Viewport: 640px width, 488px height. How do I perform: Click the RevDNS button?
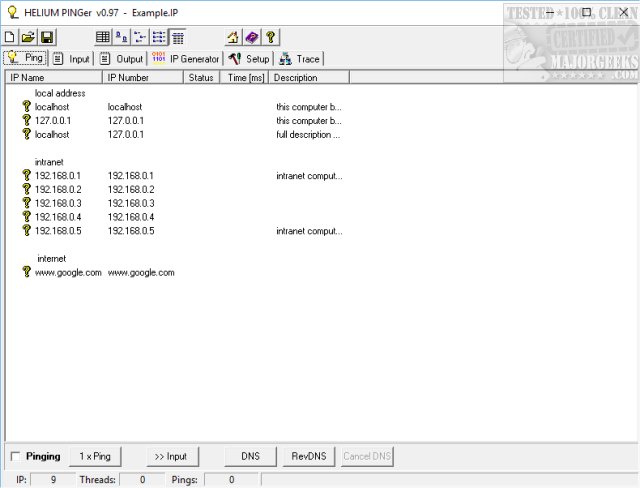[309, 456]
